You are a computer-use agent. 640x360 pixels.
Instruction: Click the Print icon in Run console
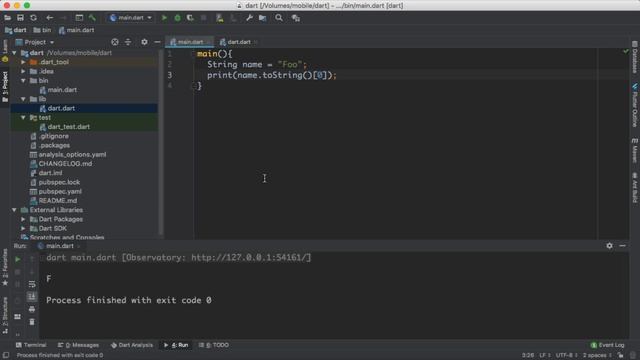coord(32,309)
